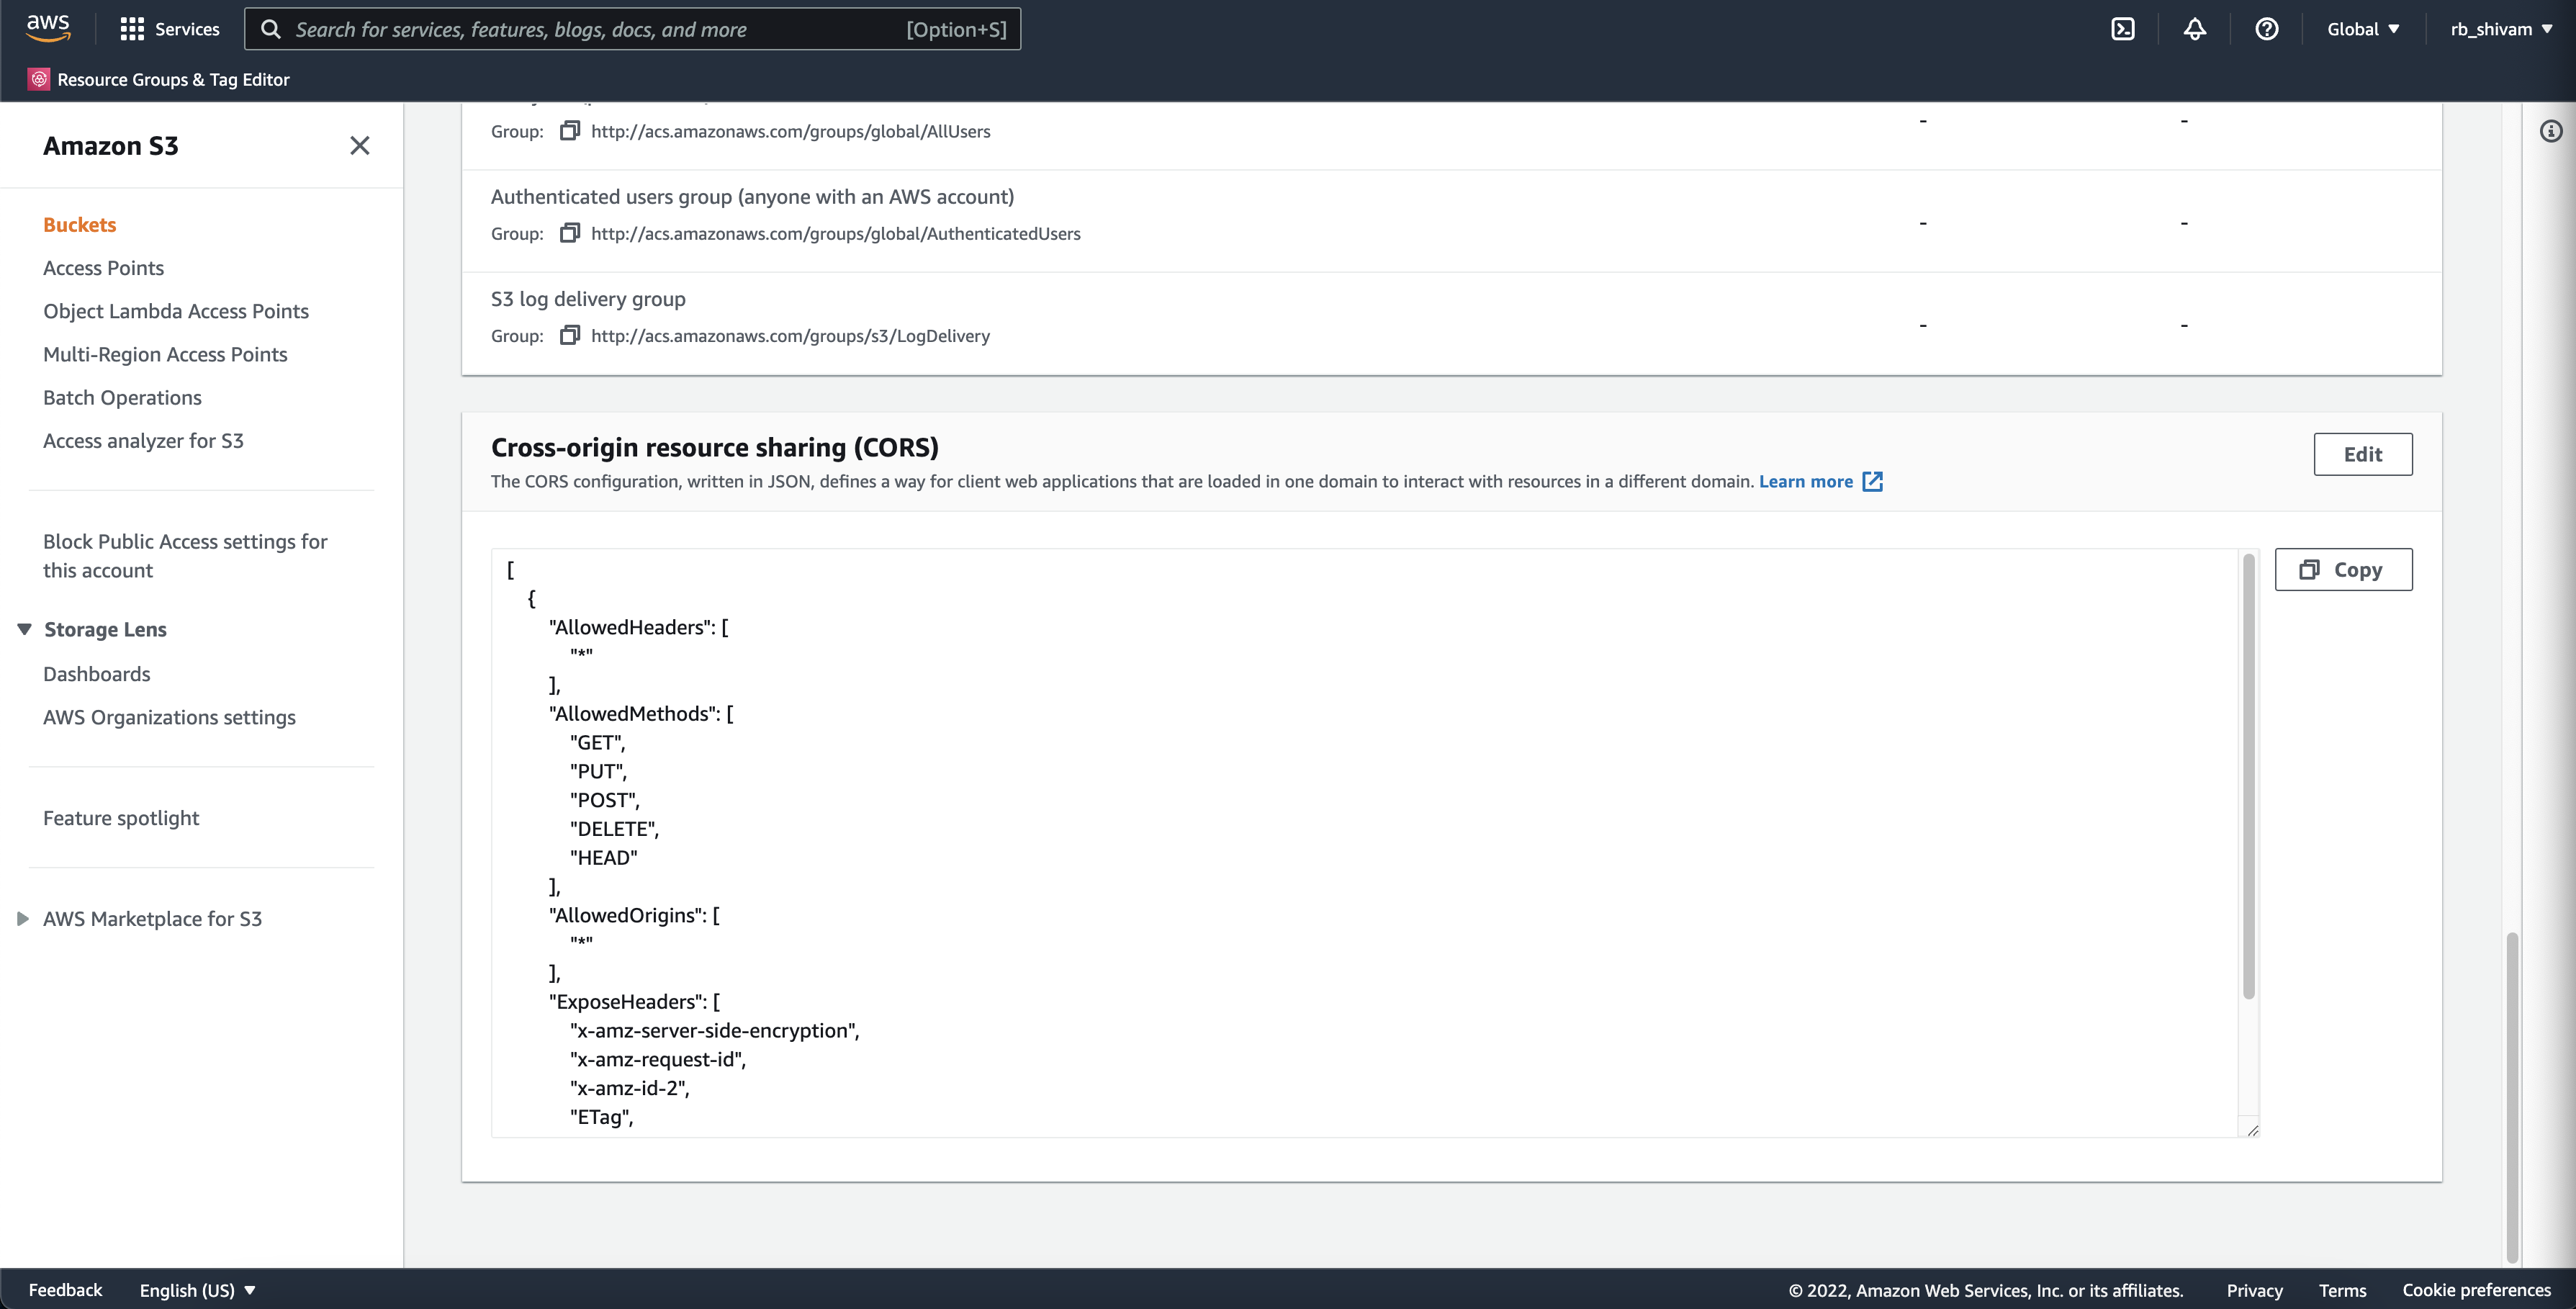Viewport: 2576px width, 1309px height.
Task: Open the English (US) language selector
Action: [x=198, y=1290]
